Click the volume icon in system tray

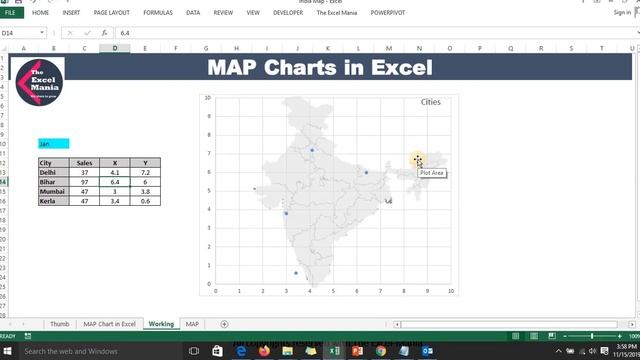pyautogui.click(x=593, y=351)
